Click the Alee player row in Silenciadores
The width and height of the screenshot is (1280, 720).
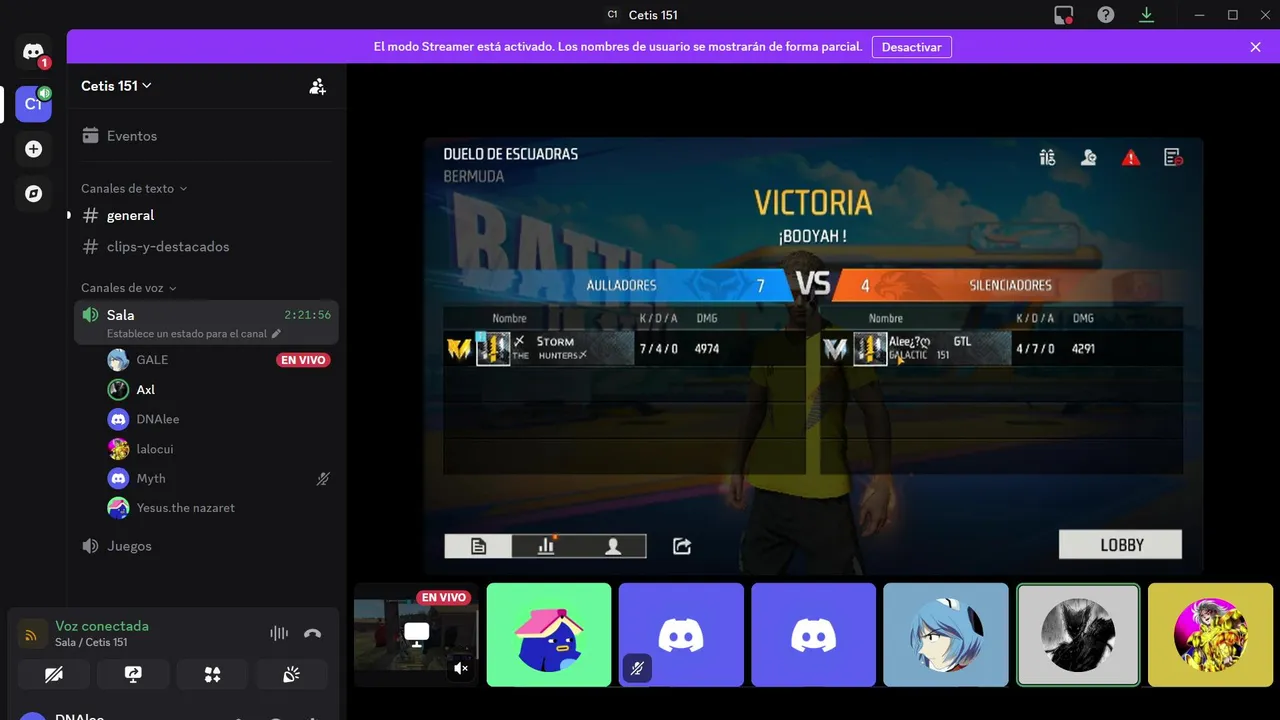pyautogui.click(x=1002, y=349)
